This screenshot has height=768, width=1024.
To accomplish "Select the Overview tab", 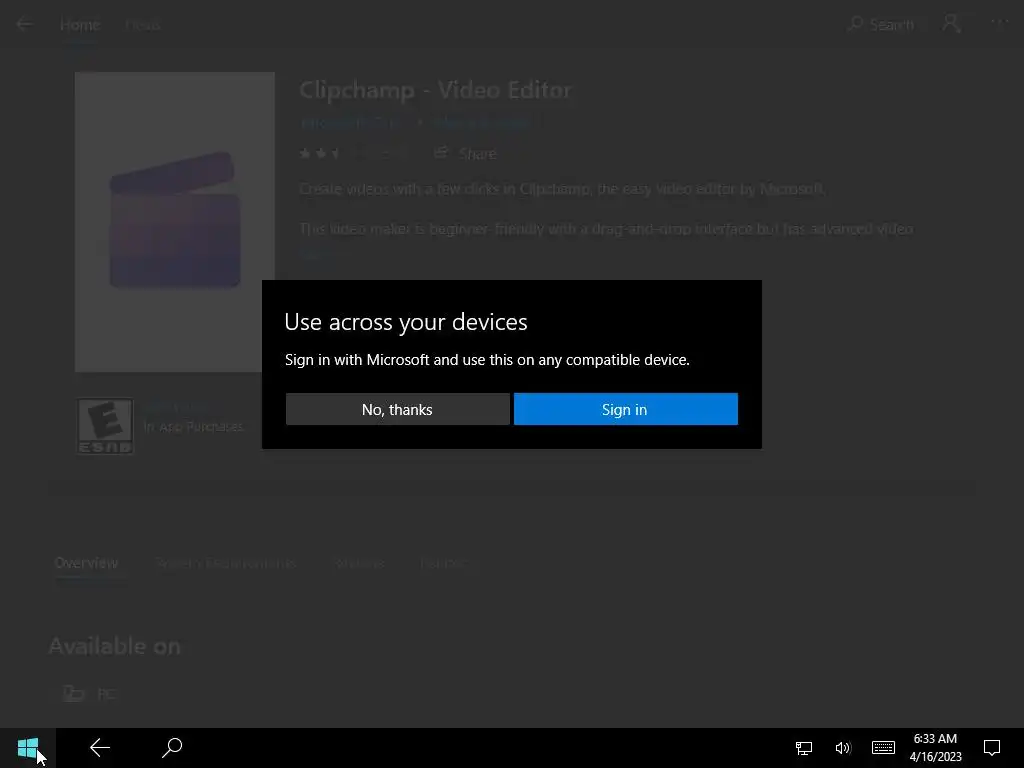I will tap(86, 563).
